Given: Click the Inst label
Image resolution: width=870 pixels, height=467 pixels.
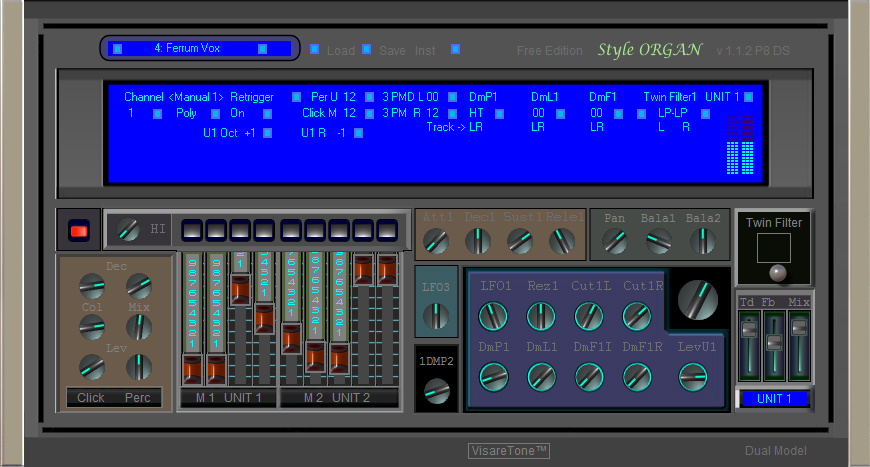Looking at the screenshot, I should [x=425, y=50].
